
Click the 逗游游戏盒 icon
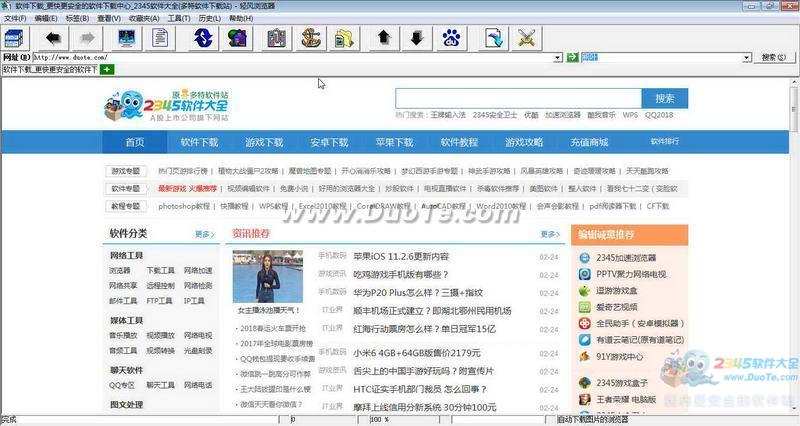pyautogui.click(x=585, y=291)
